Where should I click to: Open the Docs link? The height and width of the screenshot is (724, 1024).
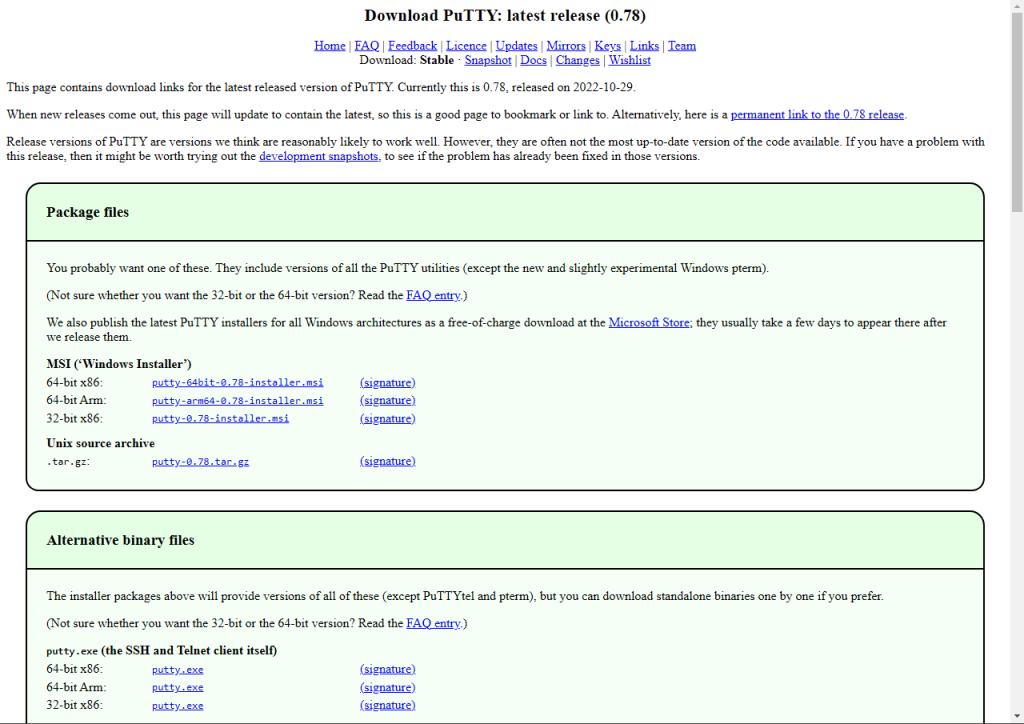pos(533,60)
